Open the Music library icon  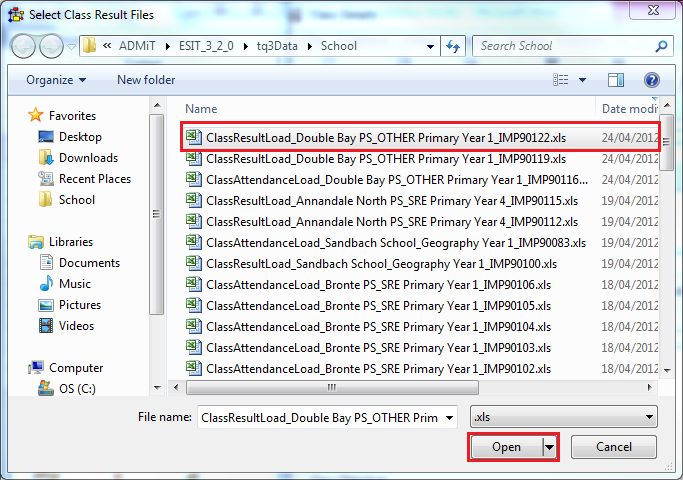click(46, 284)
